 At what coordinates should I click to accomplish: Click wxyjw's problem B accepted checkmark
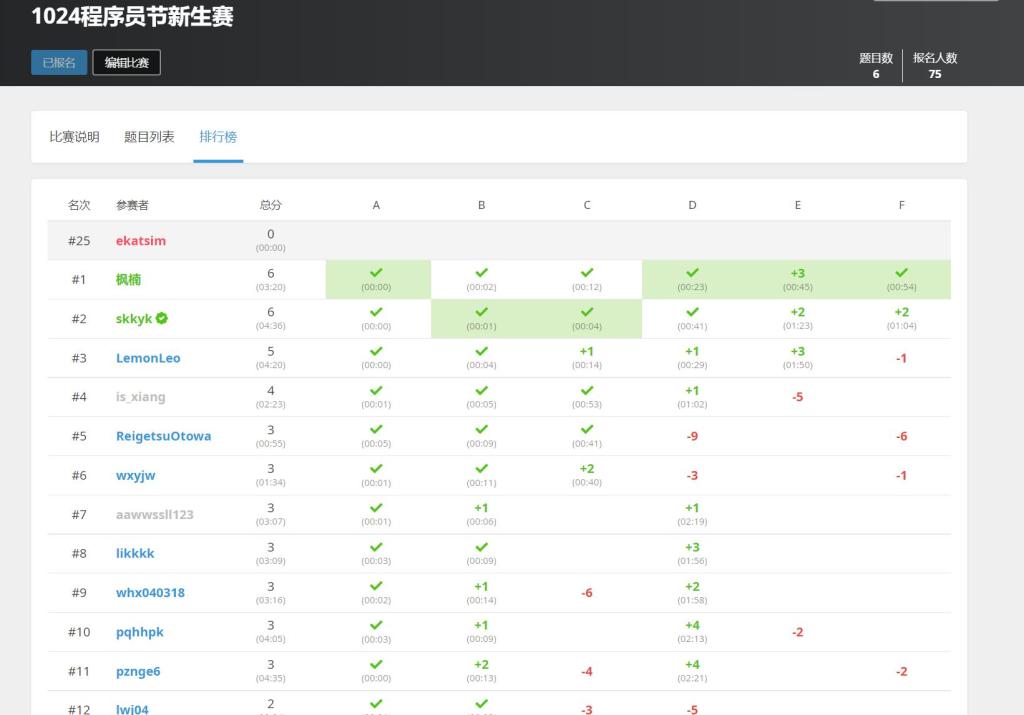(481, 468)
